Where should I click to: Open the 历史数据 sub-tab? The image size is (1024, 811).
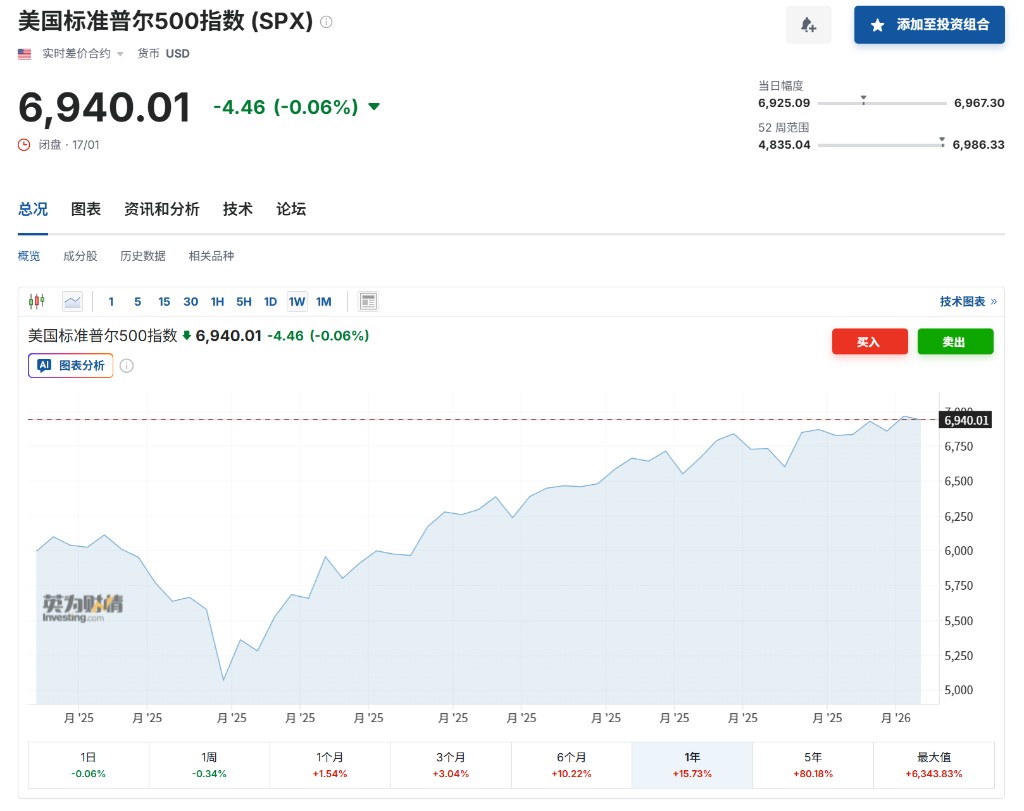click(143, 256)
